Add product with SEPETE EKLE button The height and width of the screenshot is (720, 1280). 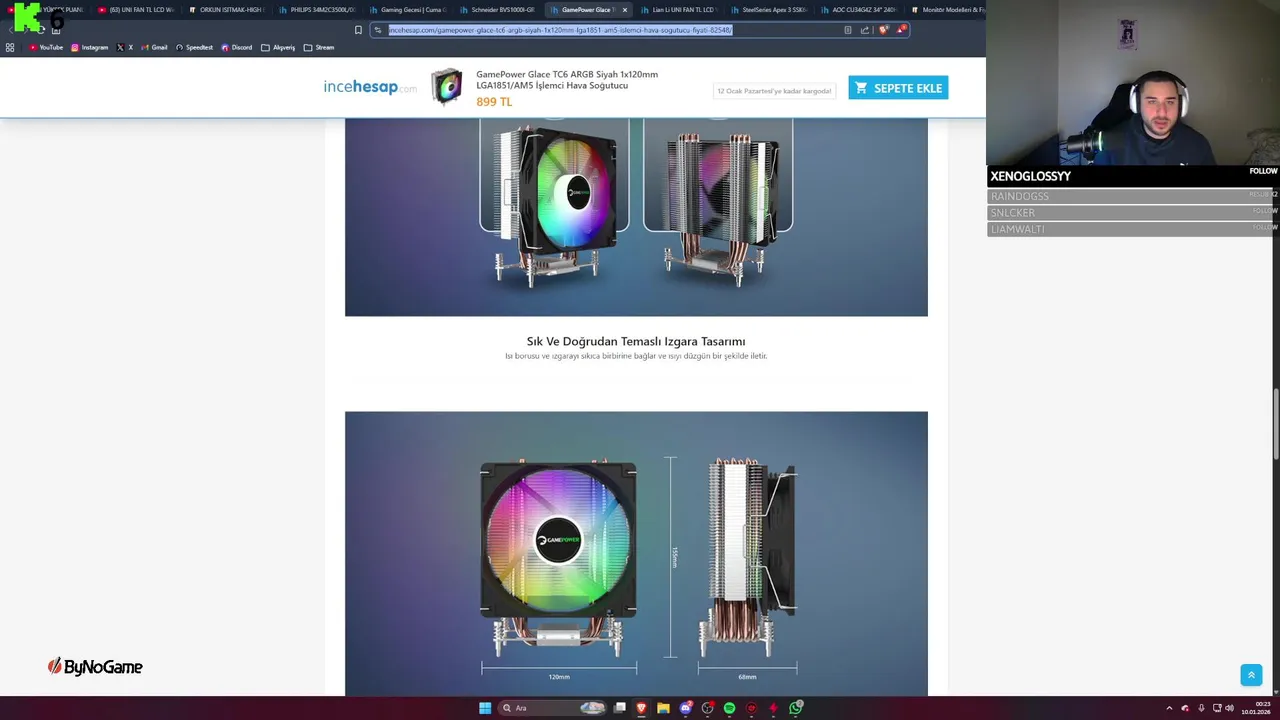click(898, 88)
